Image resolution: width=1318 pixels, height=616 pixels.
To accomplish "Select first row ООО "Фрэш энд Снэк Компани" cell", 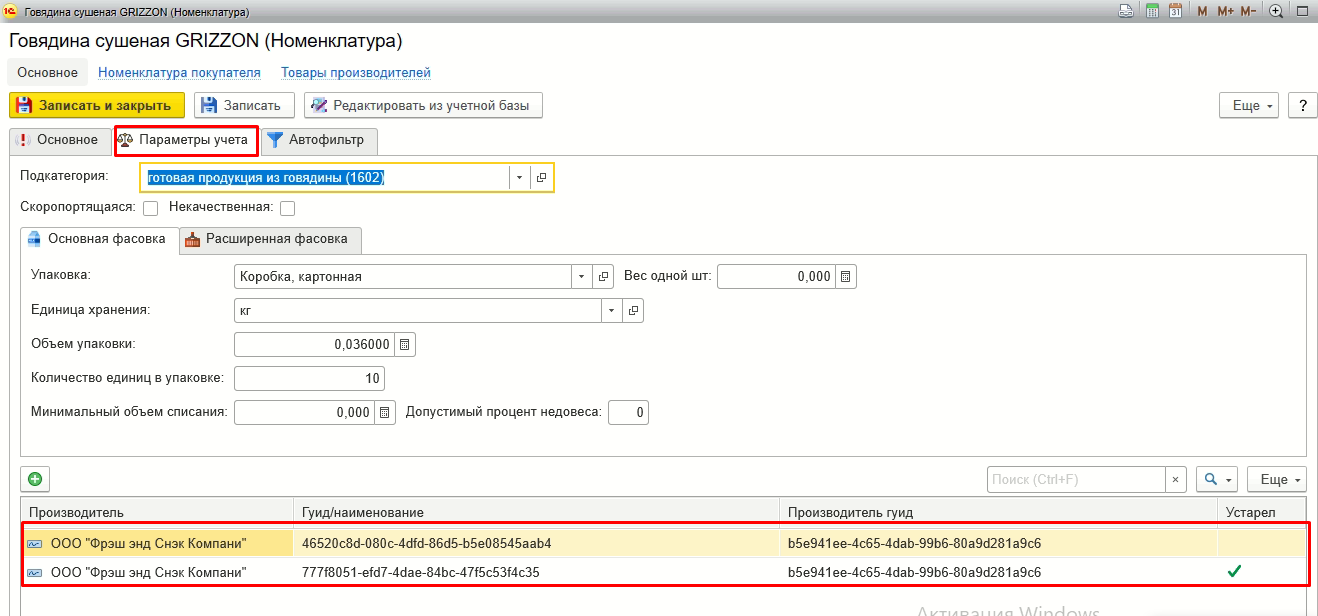I will (157, 544).
